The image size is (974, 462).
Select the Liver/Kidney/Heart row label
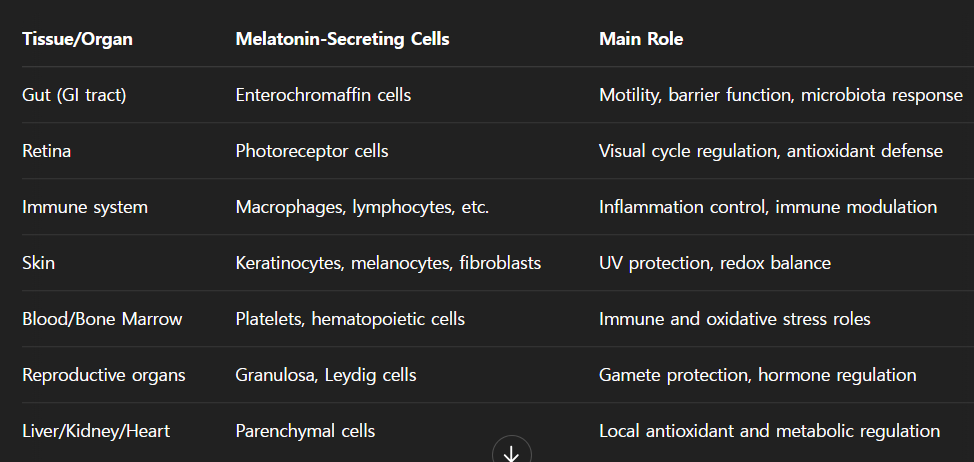(x=96, y=431)
